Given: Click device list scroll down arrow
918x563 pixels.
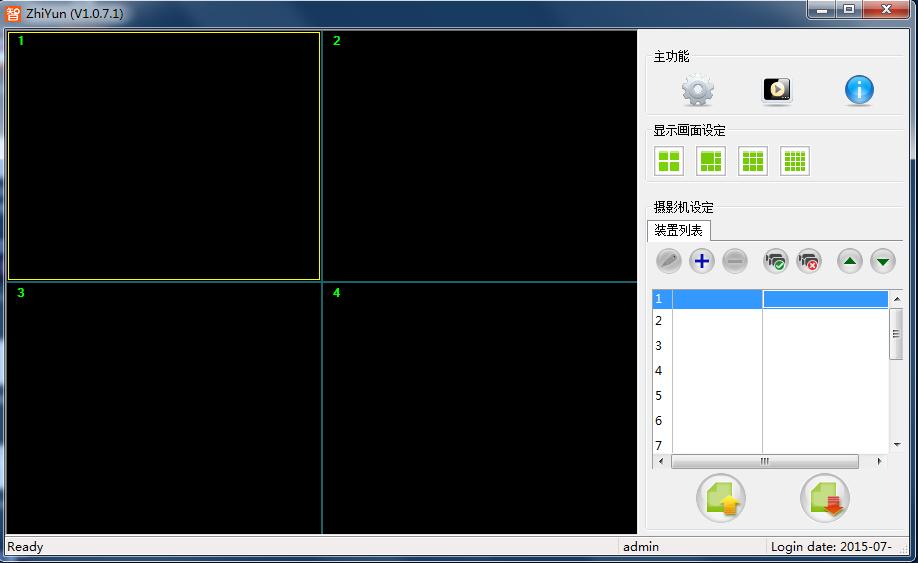Looking at the screenshot, I should click(896, 445).
